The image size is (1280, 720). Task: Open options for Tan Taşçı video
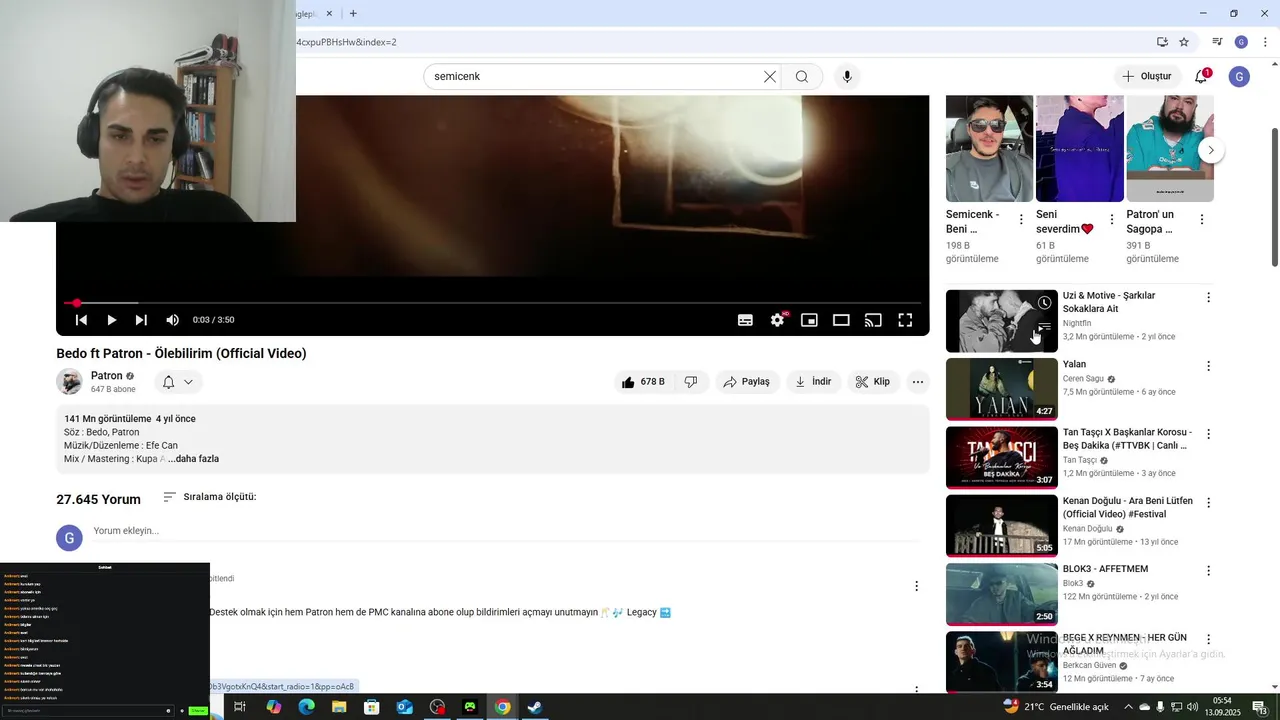(x=1208, y=434)
